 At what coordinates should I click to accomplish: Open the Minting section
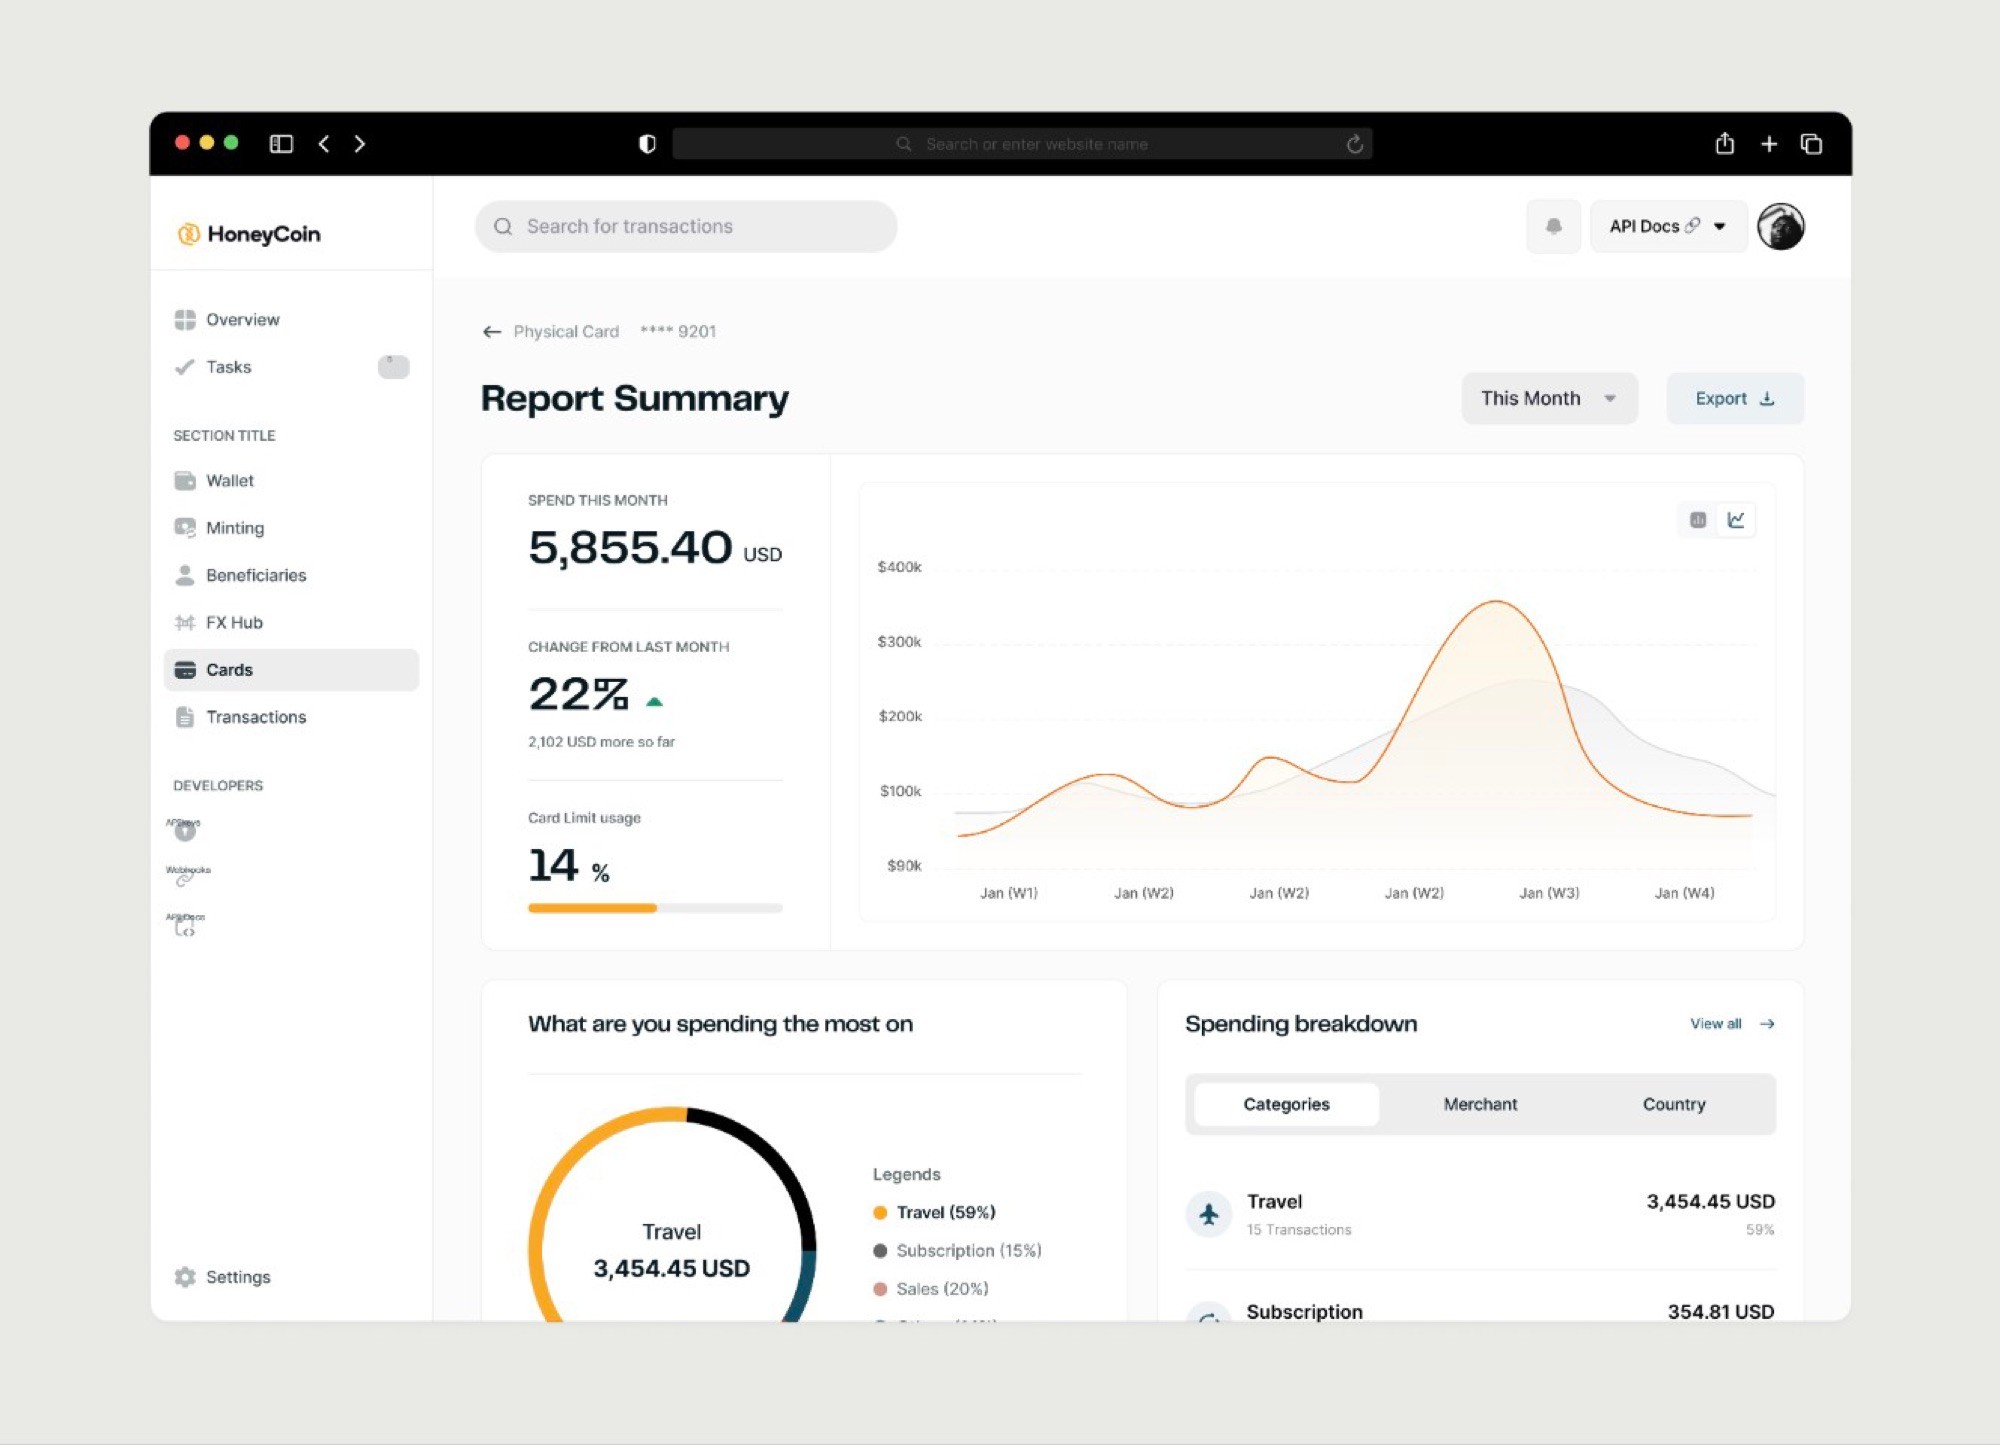[219, 528]
